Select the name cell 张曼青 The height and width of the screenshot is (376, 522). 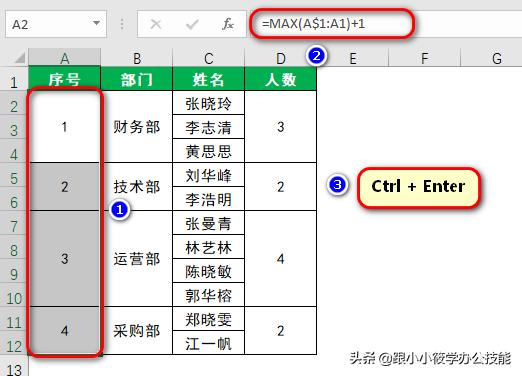pyautogui.click(x=209, y=223)
